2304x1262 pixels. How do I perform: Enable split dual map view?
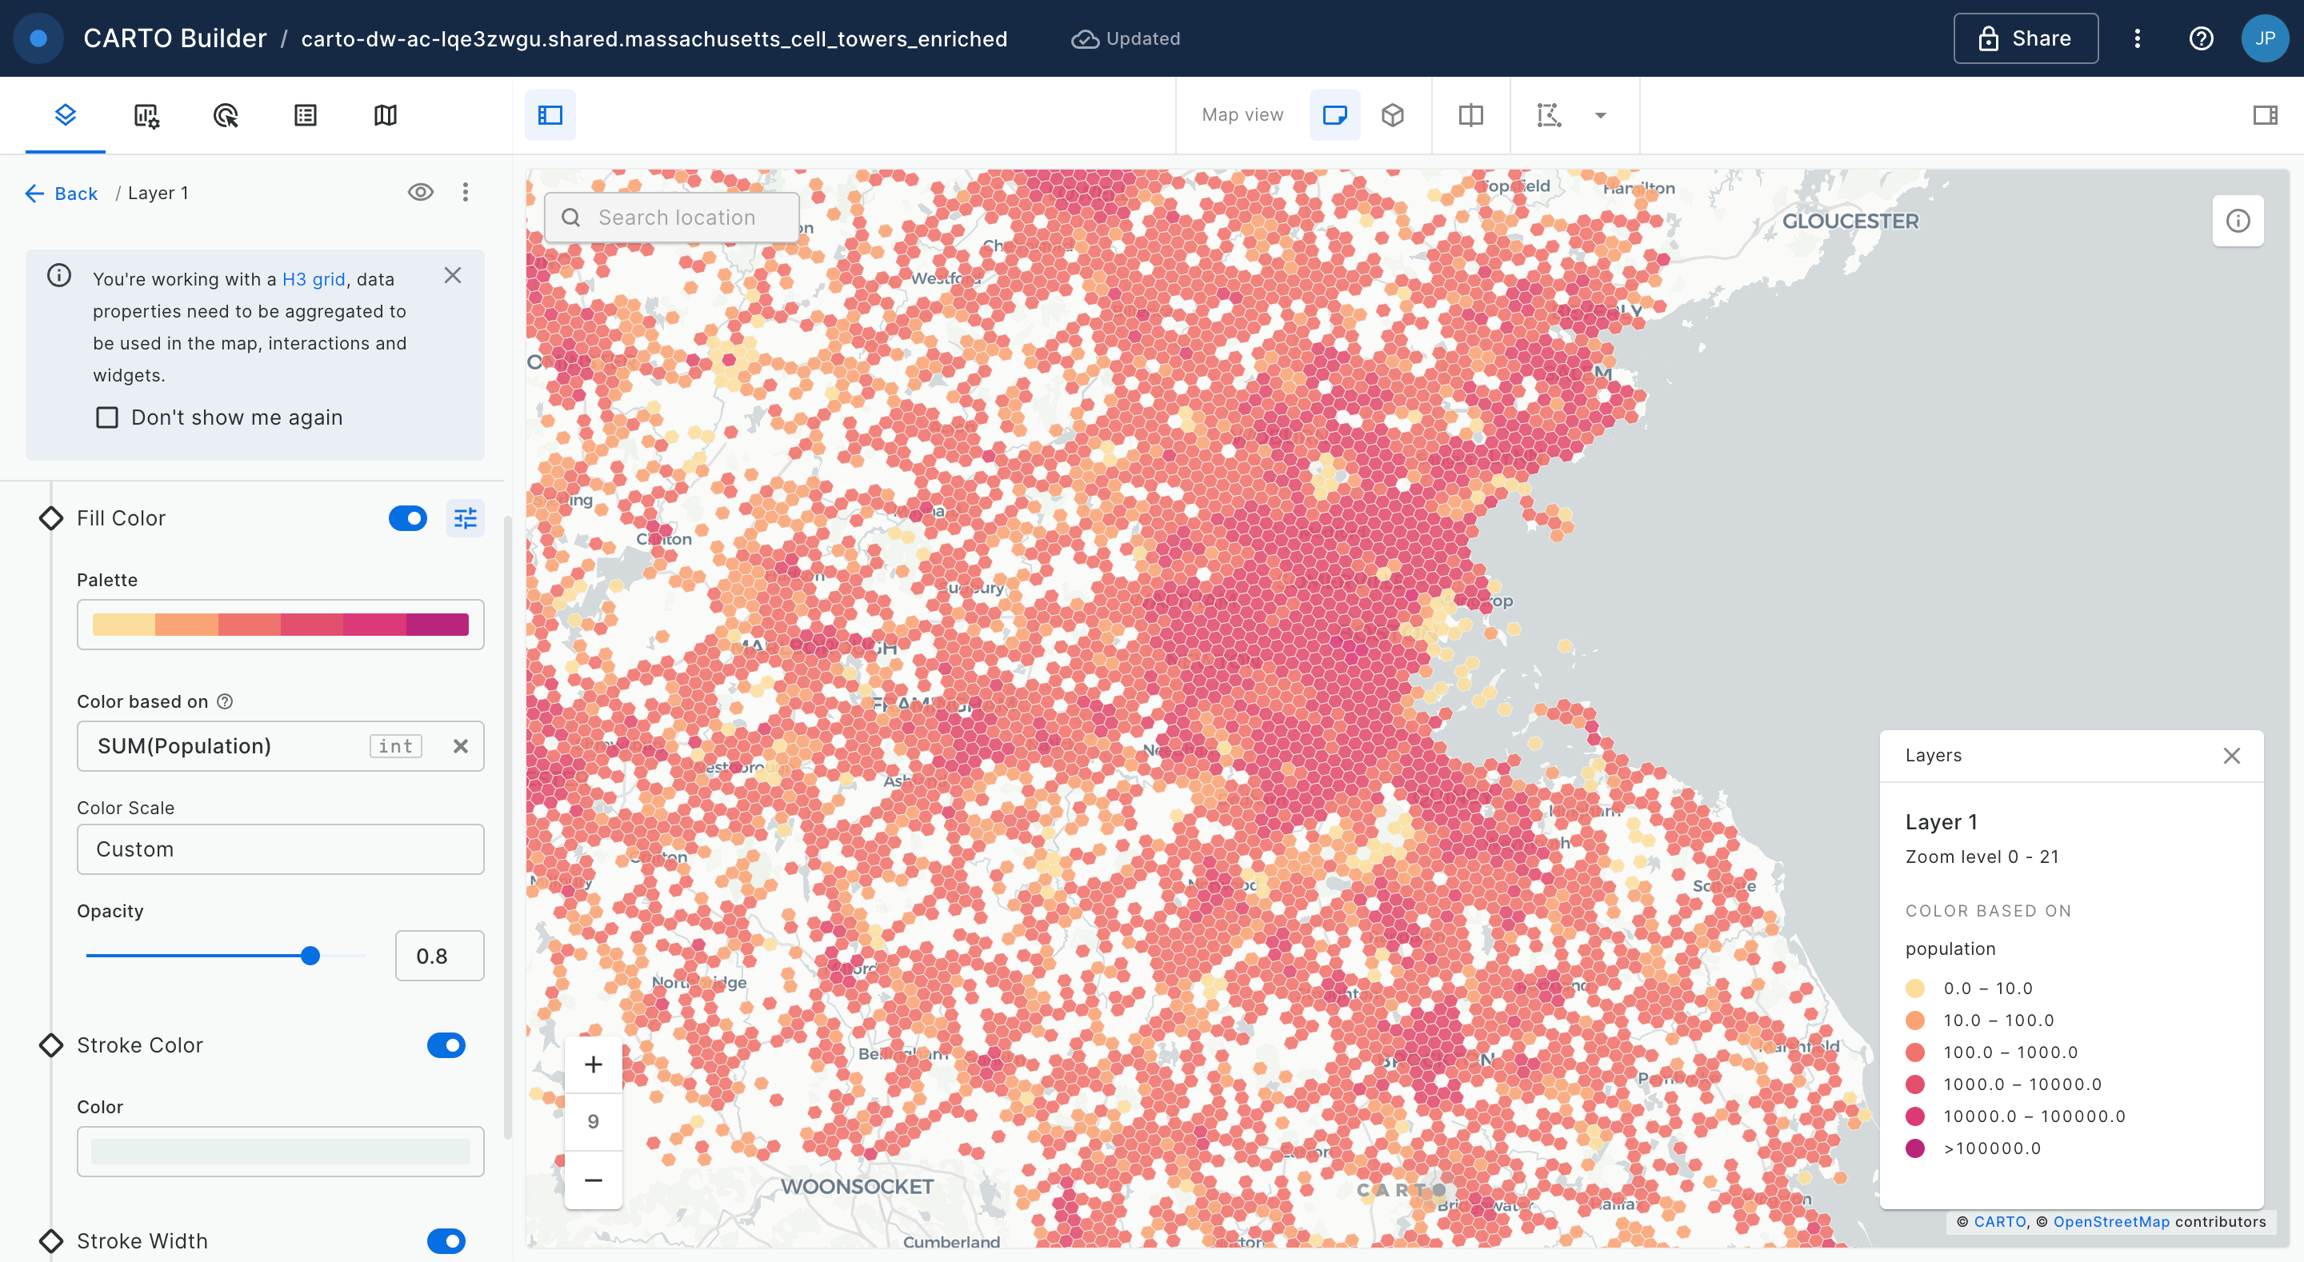pyautogui.click(x=1470, y=115)
